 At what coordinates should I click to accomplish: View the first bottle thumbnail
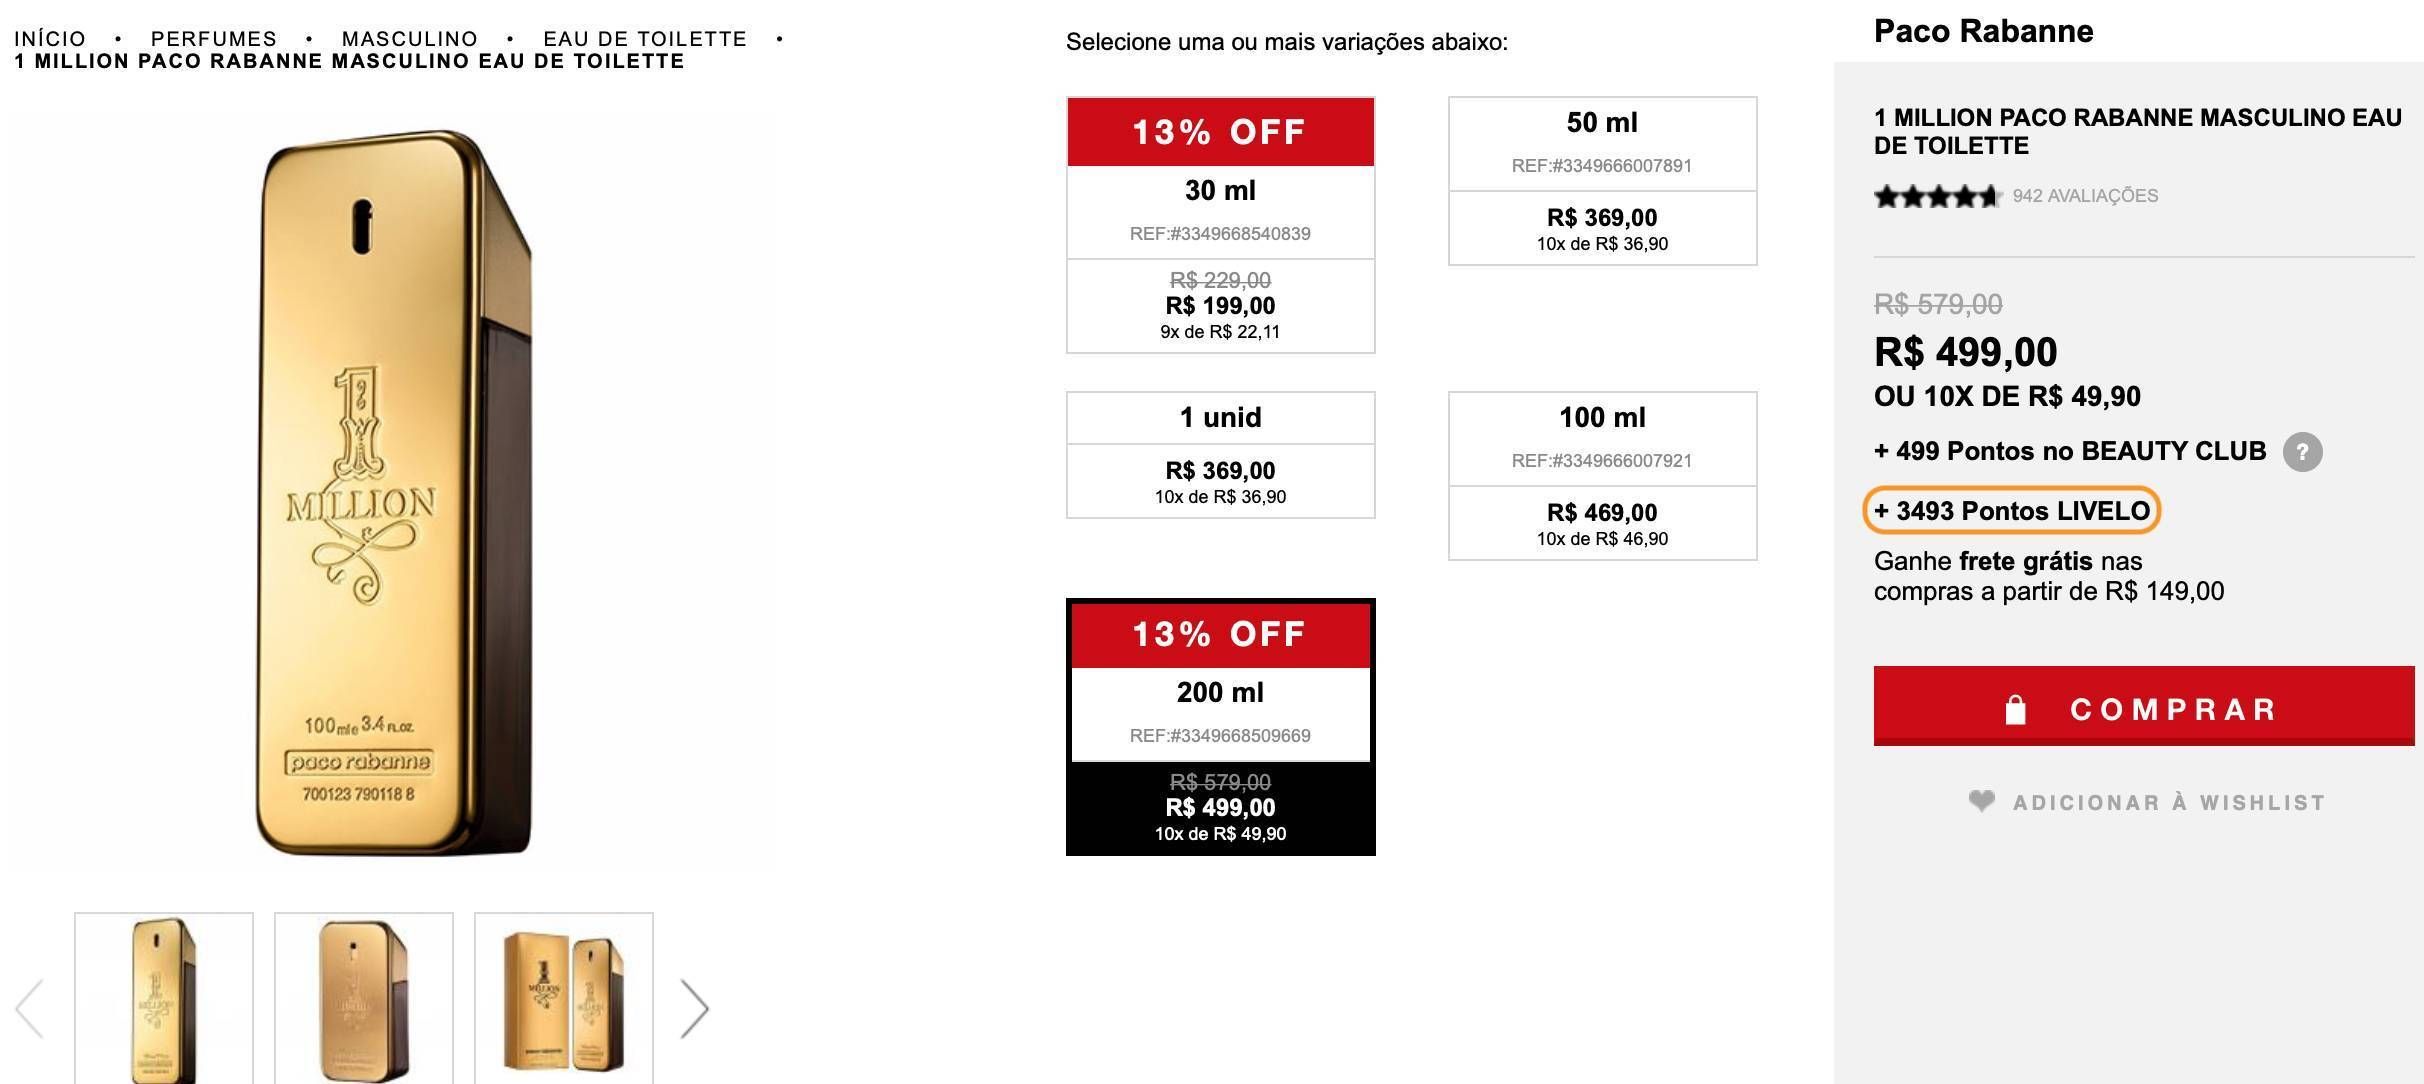coord(164,998)
